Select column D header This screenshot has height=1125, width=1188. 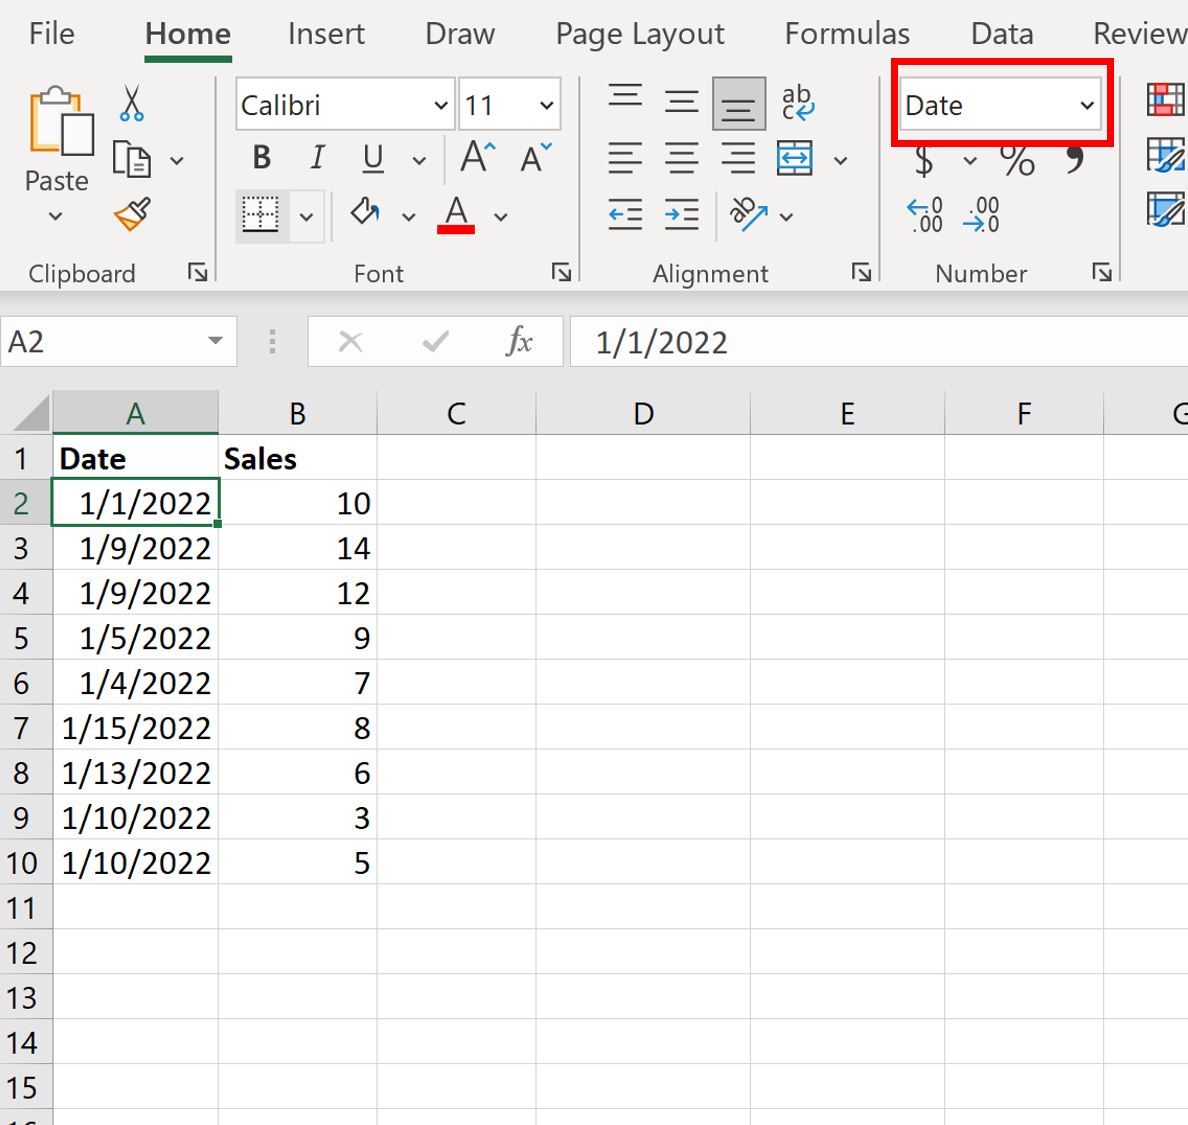point(642,414)
